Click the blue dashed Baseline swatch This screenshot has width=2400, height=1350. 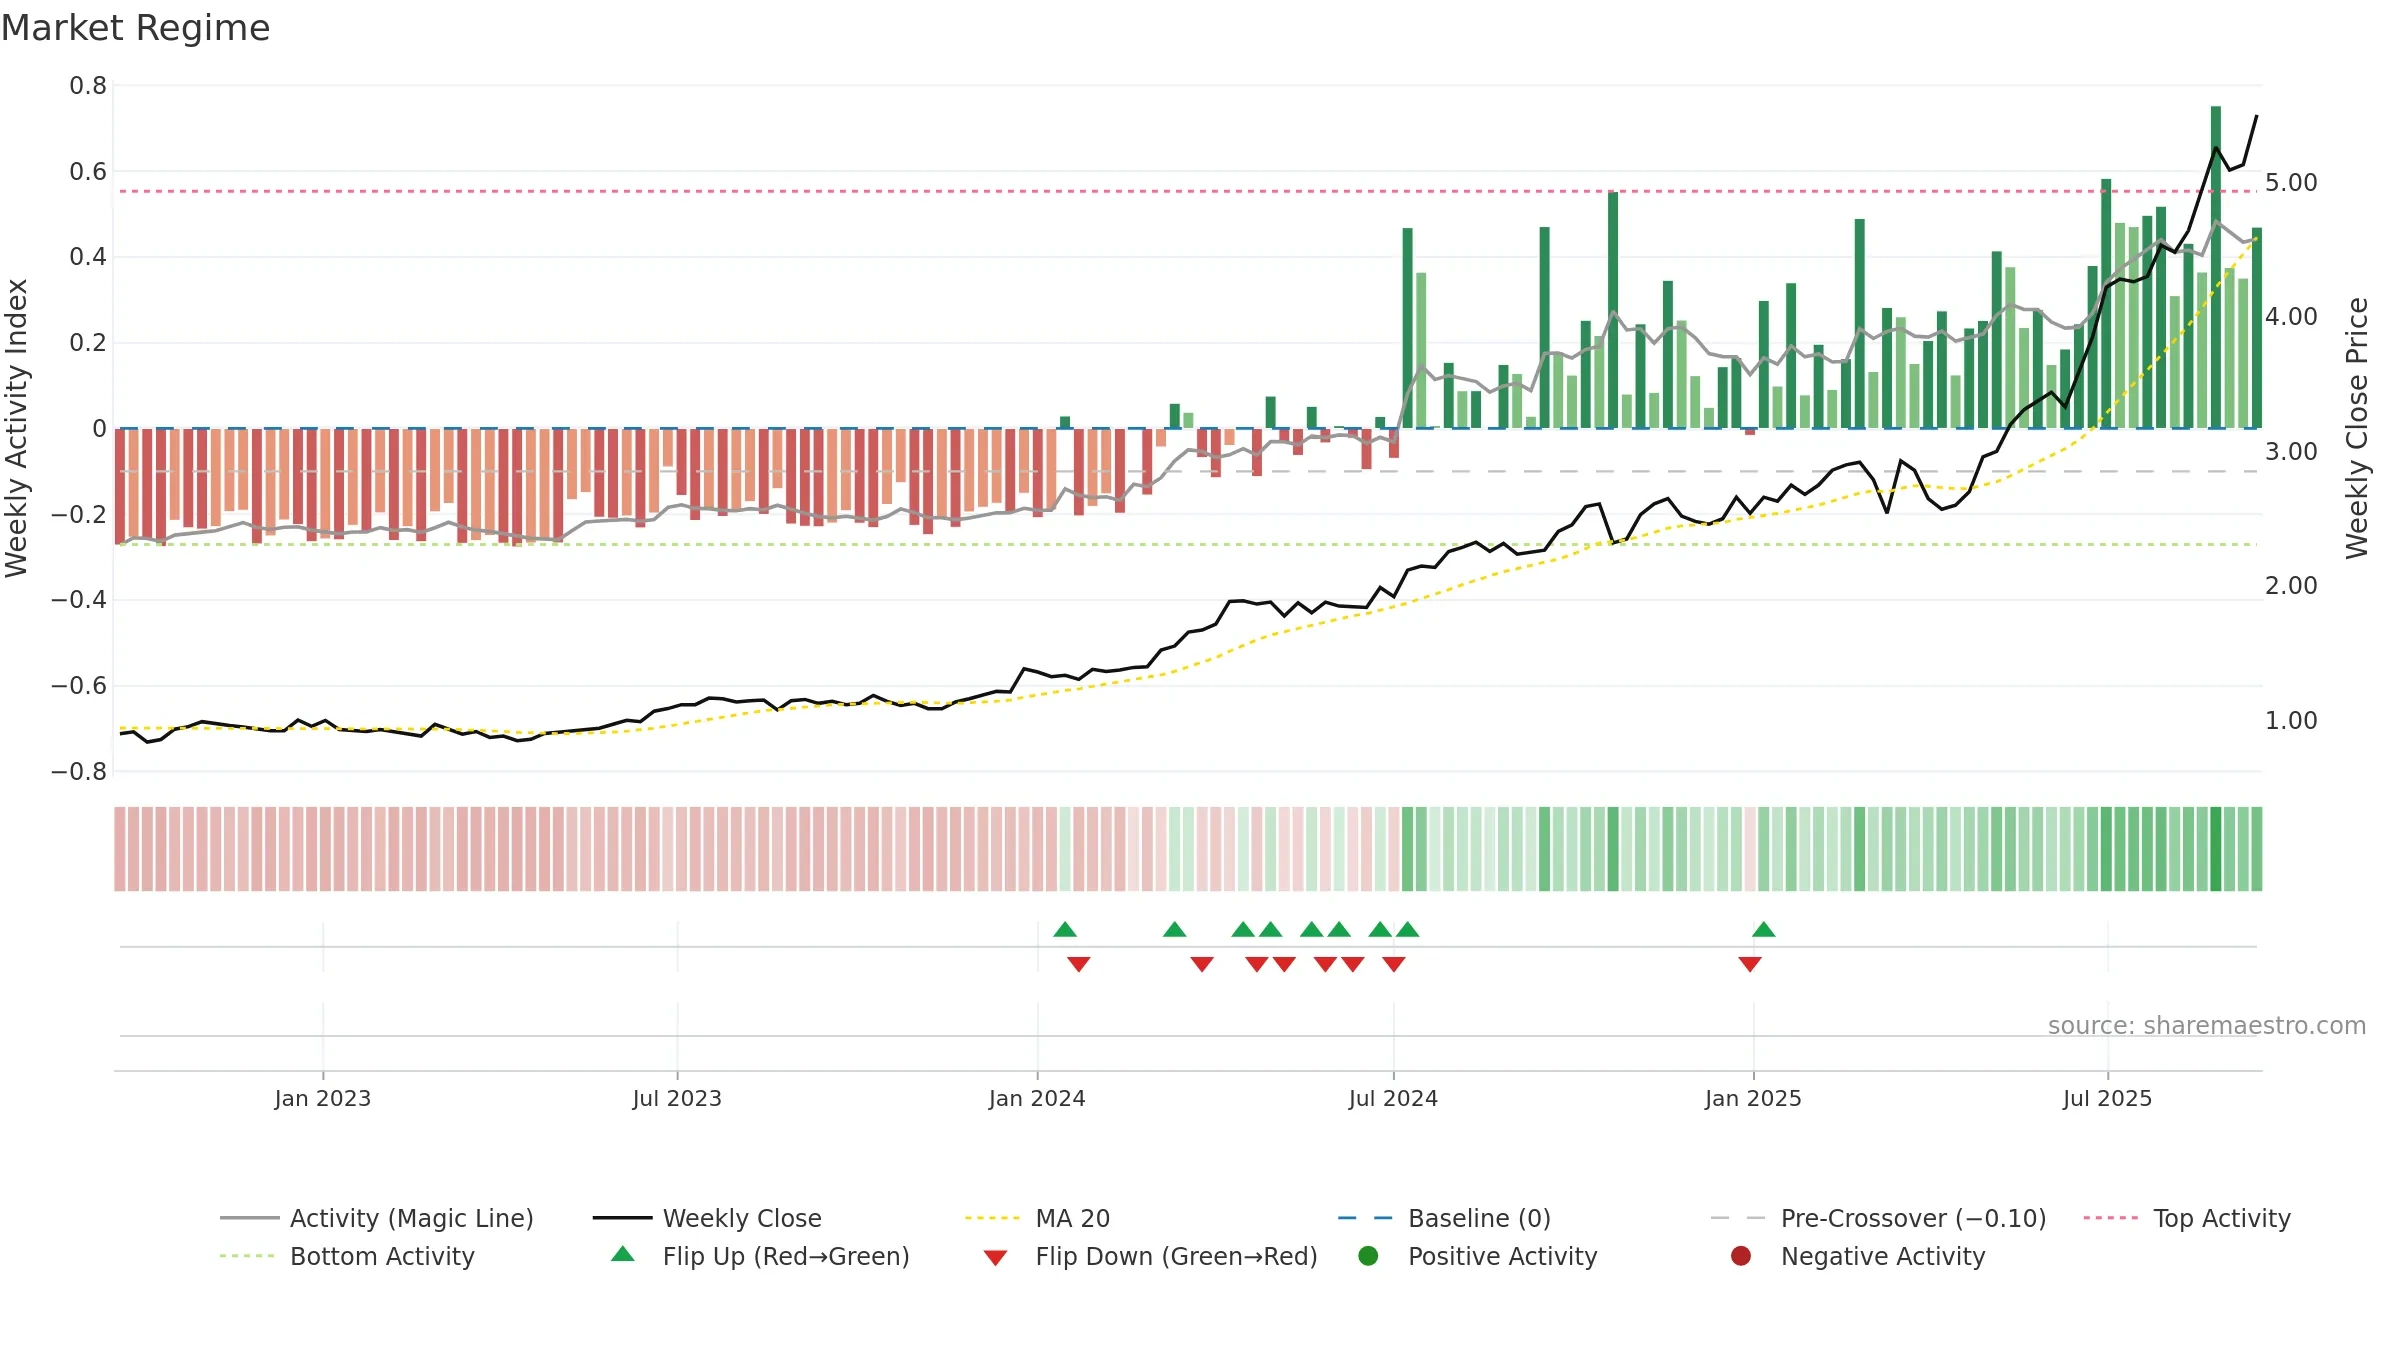click(1367, 1218)
